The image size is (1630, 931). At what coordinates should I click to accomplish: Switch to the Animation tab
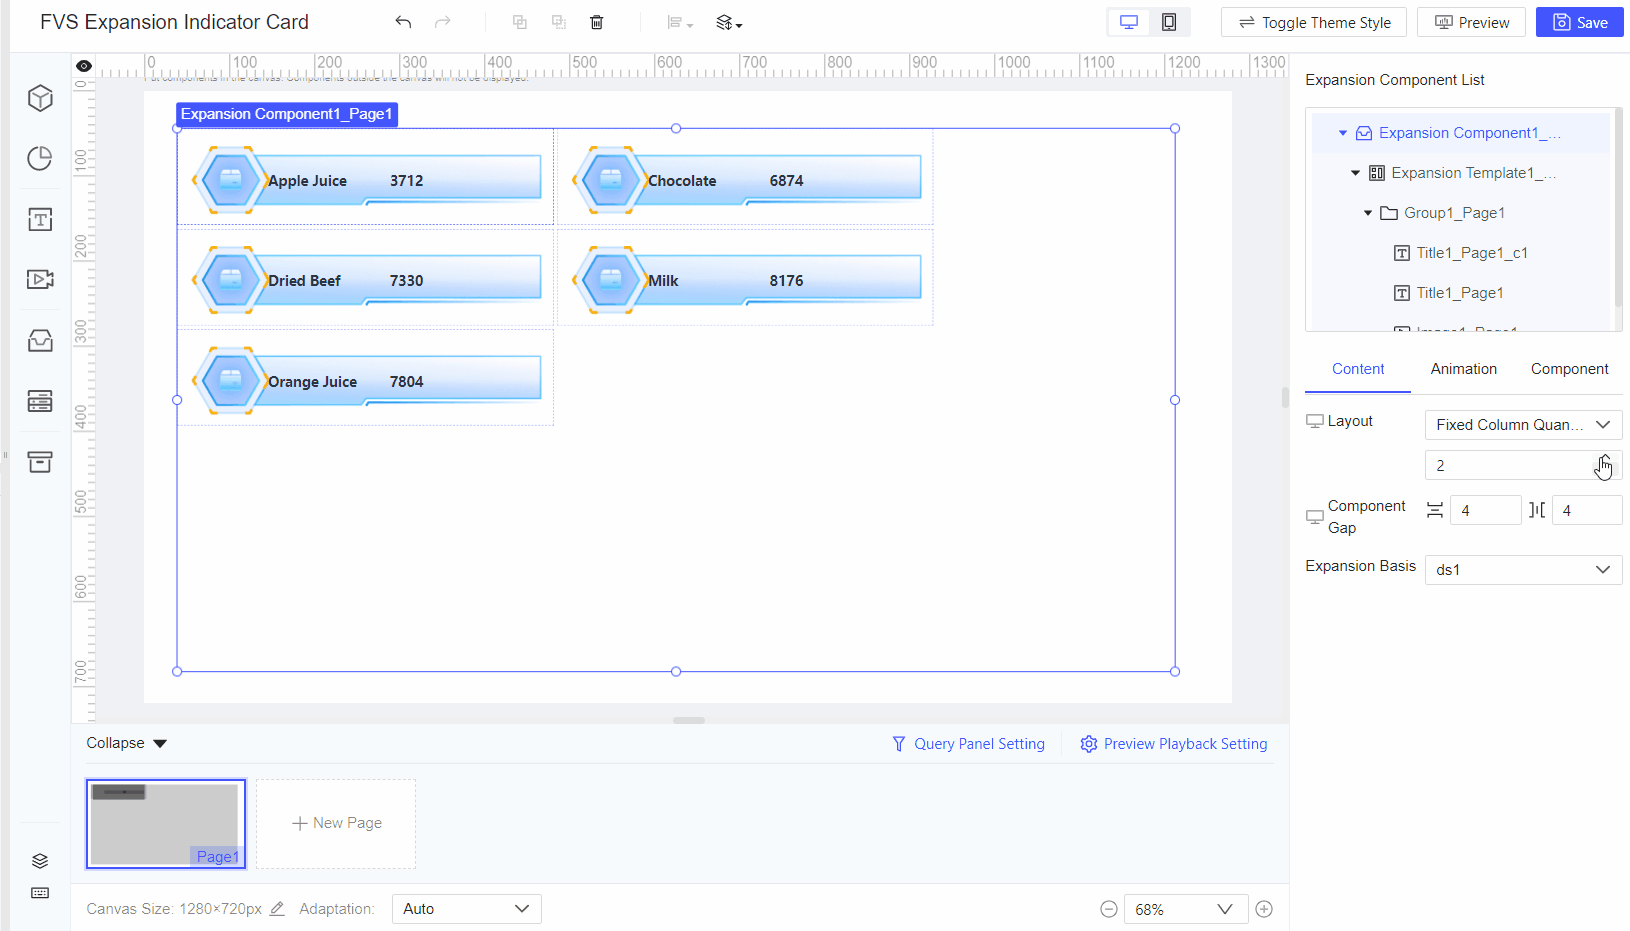point(1463,369)
